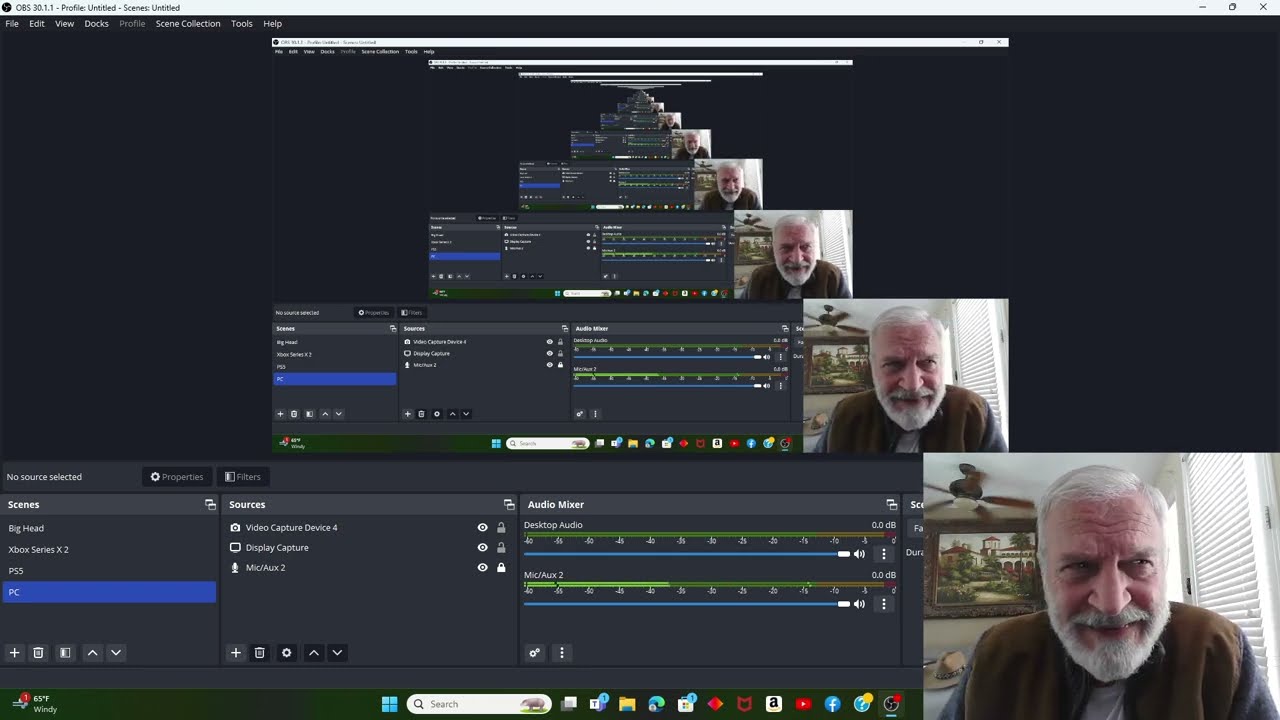
Task: Undock the Scenes panel
Action: pyautogui.click(x=210, y=505)
